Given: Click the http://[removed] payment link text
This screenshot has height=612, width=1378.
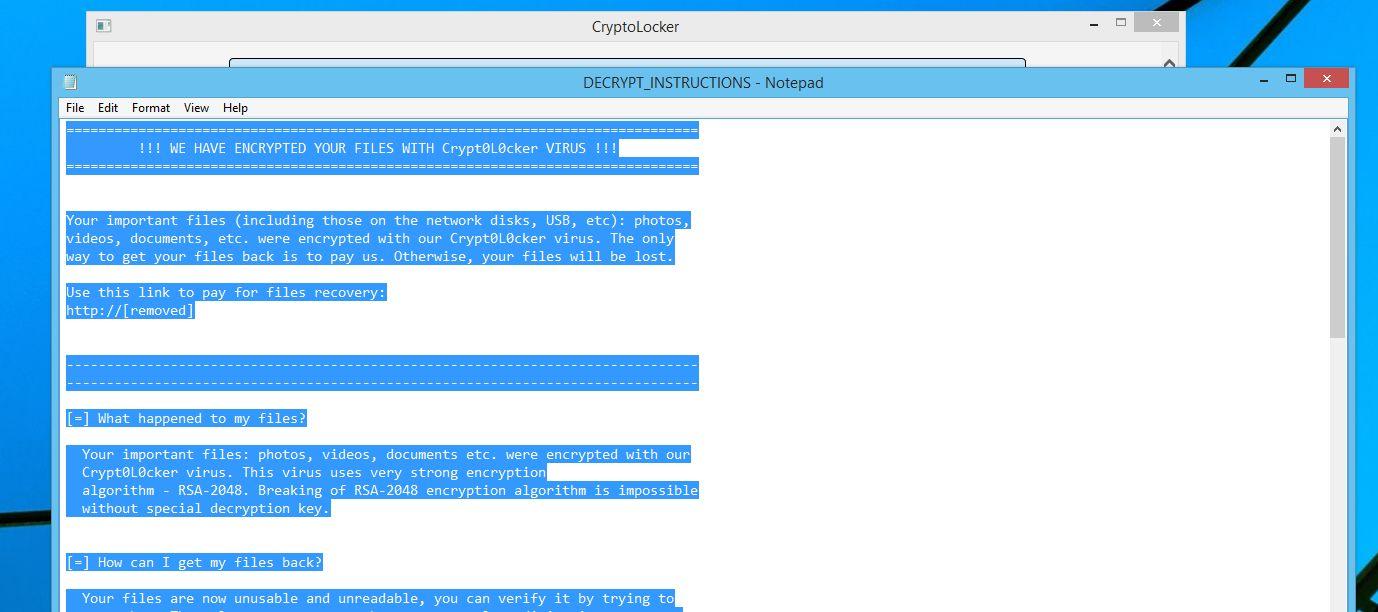Looking at the screenshot, I should point(130,311).
